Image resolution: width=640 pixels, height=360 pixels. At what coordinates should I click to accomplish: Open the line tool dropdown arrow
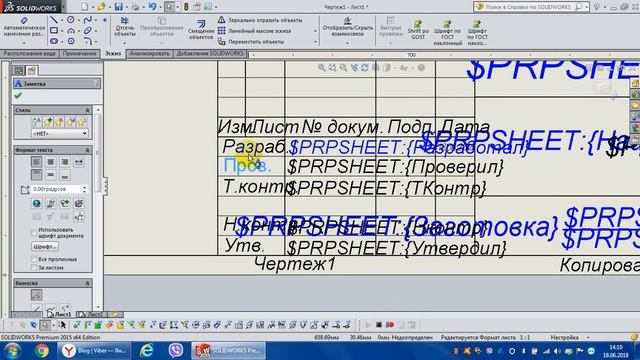61,20
